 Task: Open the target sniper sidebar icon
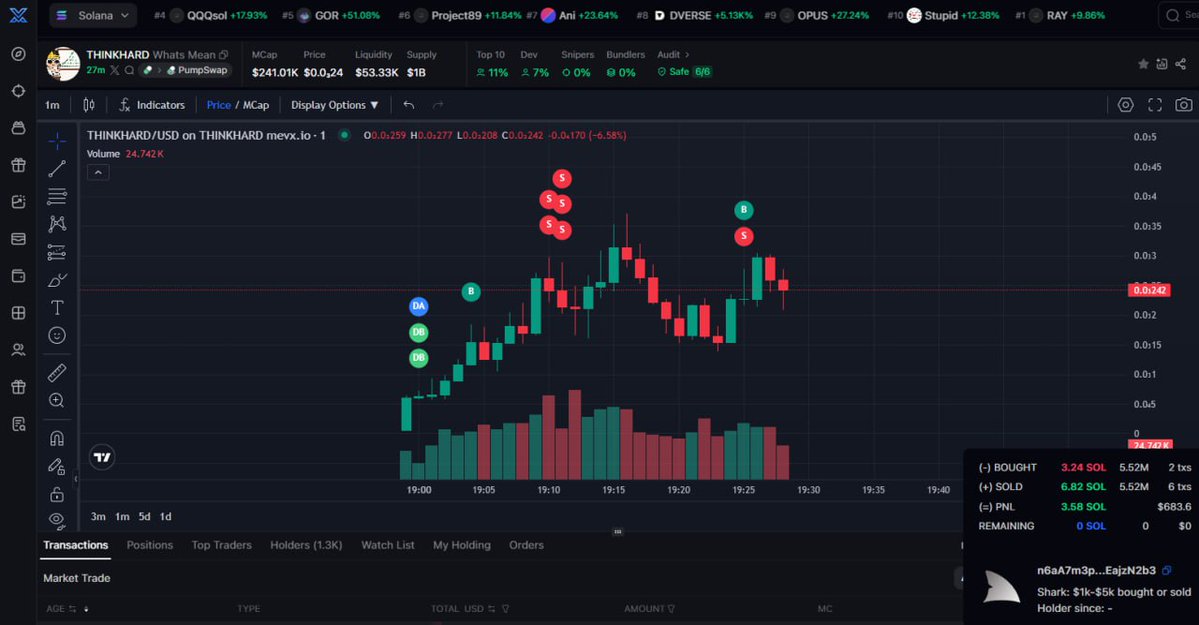(x=18, y=91)
